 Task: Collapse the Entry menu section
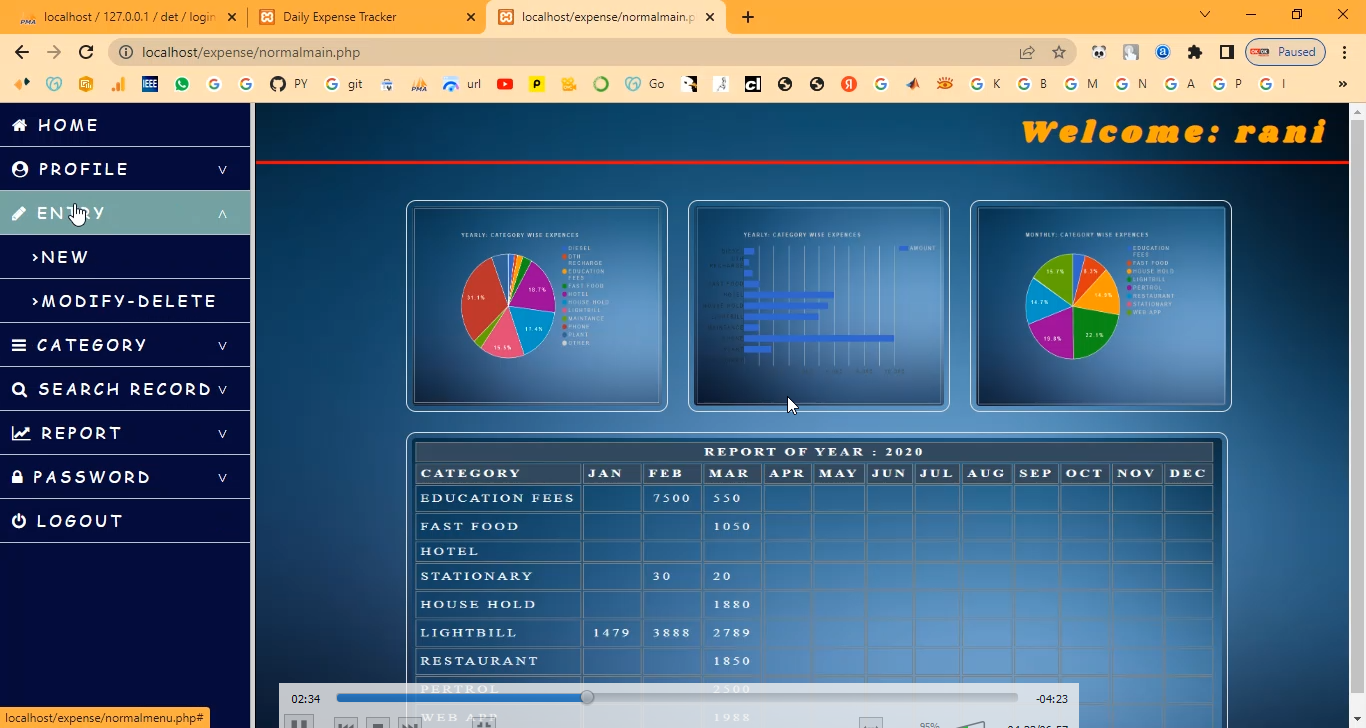[222, 213]
